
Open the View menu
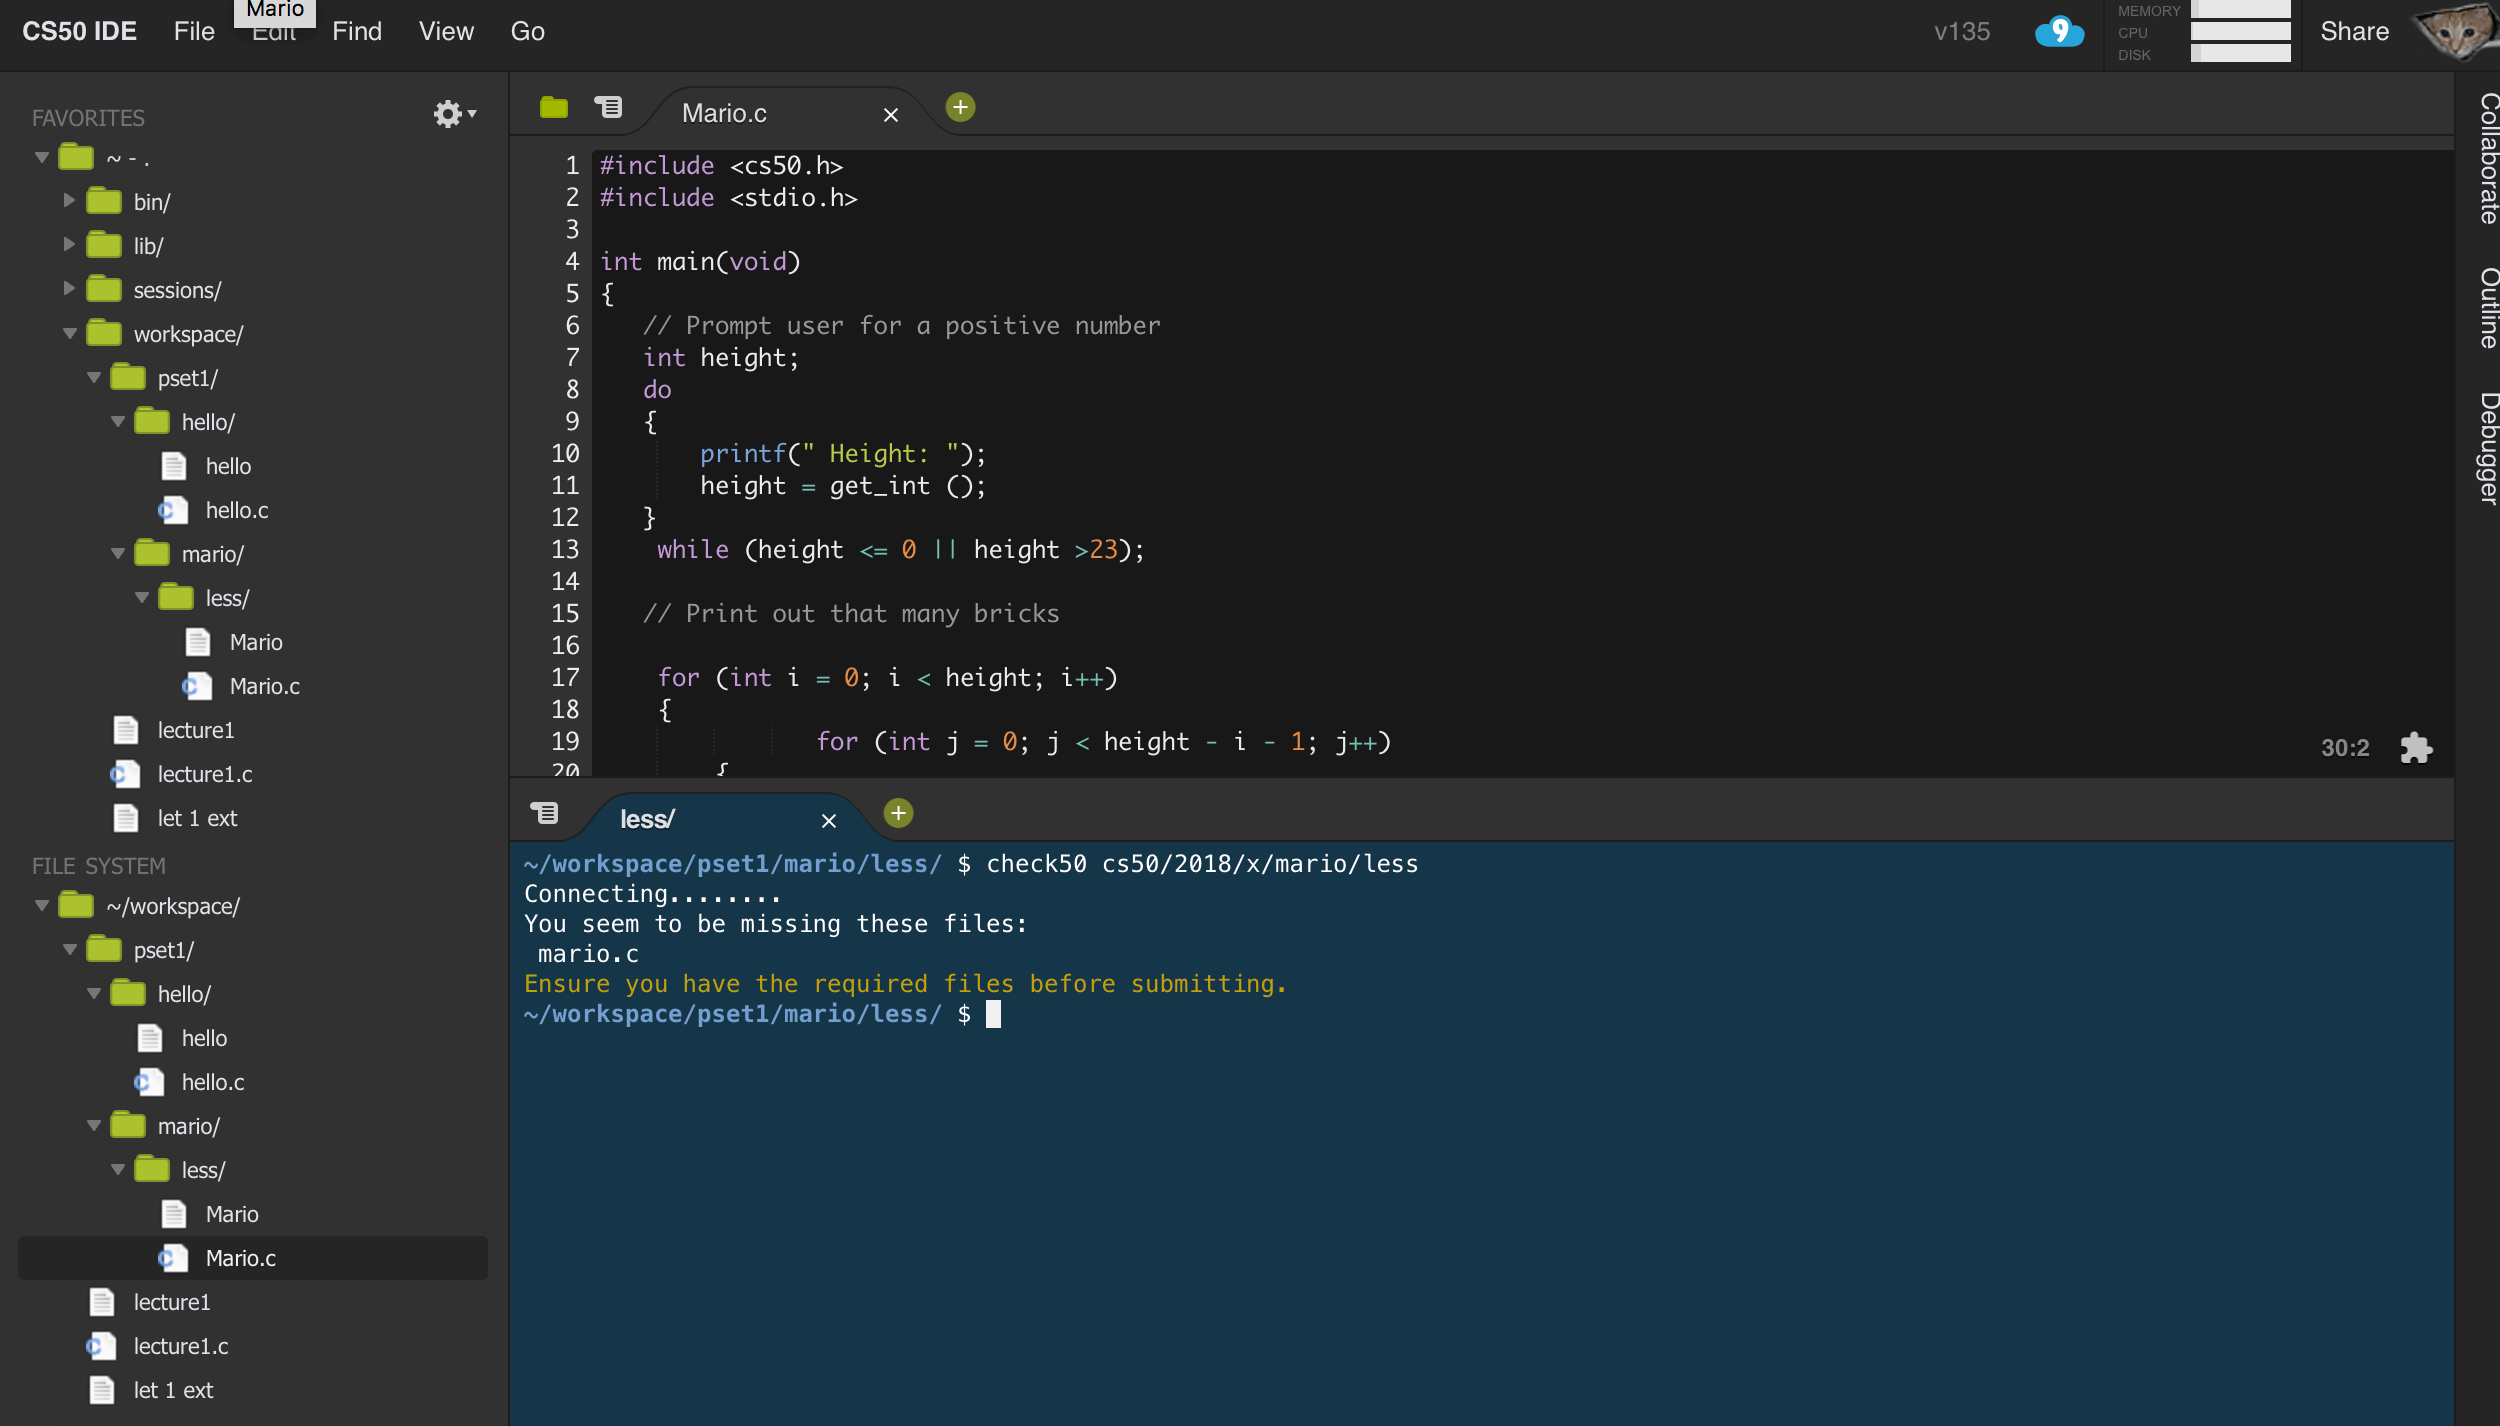point(446,31)
